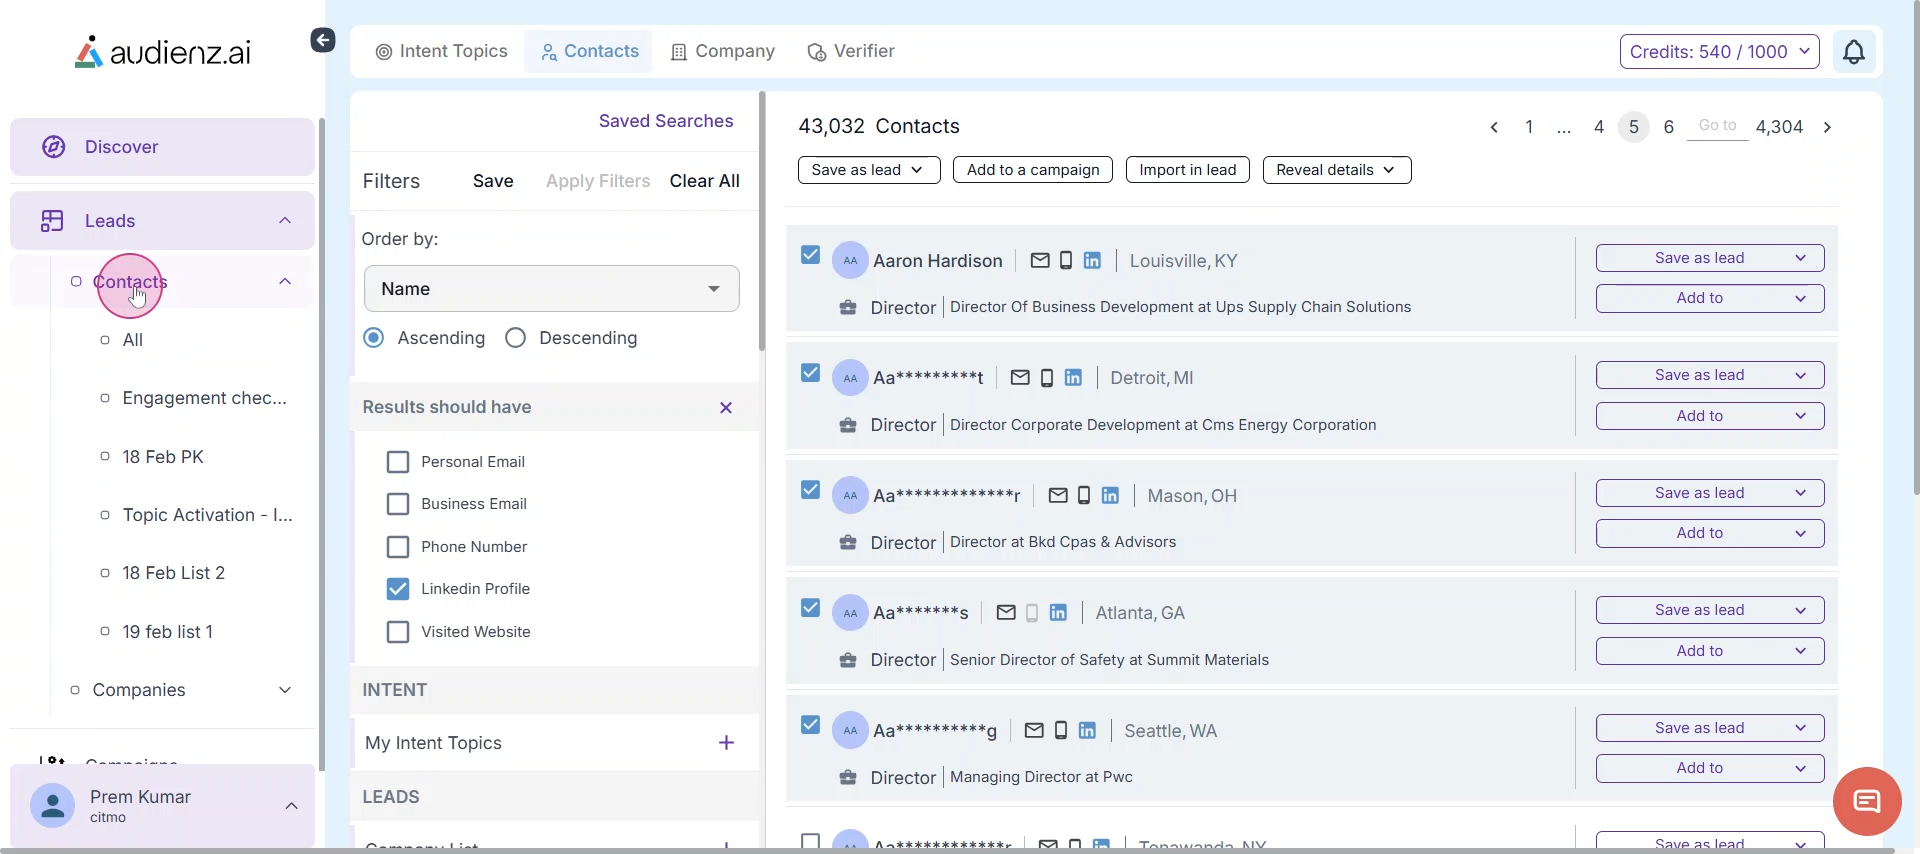Collapse the sidebar with the back arrow icon
Viewport: 1920px width, 854px height.
coord(322,40)
